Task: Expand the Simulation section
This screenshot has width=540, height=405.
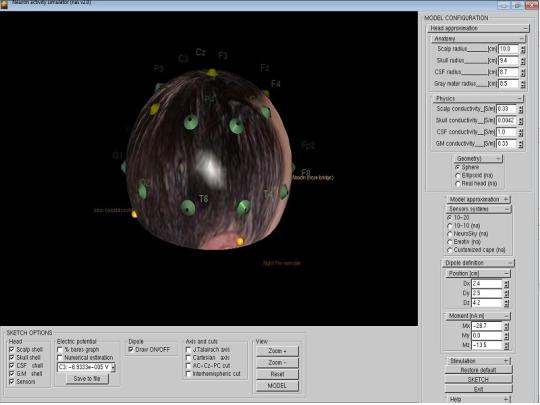Action: click(506, 361)
